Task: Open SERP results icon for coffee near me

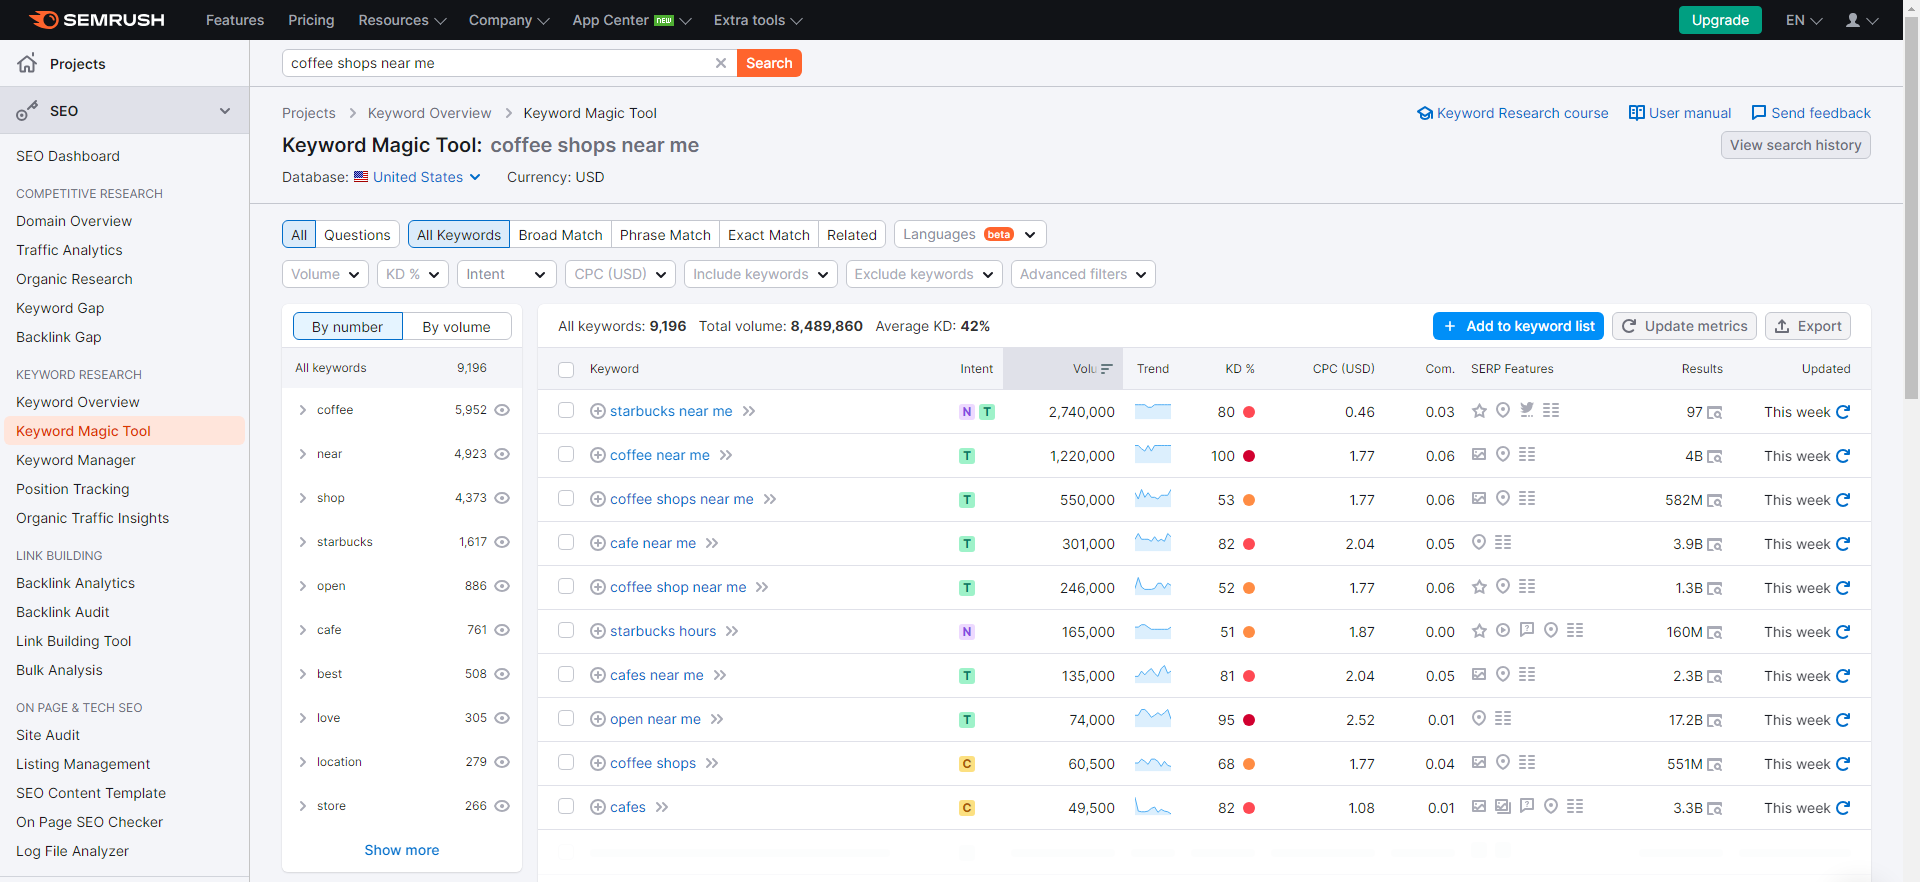Action: pyautogui.click(x=1715, y=457)
